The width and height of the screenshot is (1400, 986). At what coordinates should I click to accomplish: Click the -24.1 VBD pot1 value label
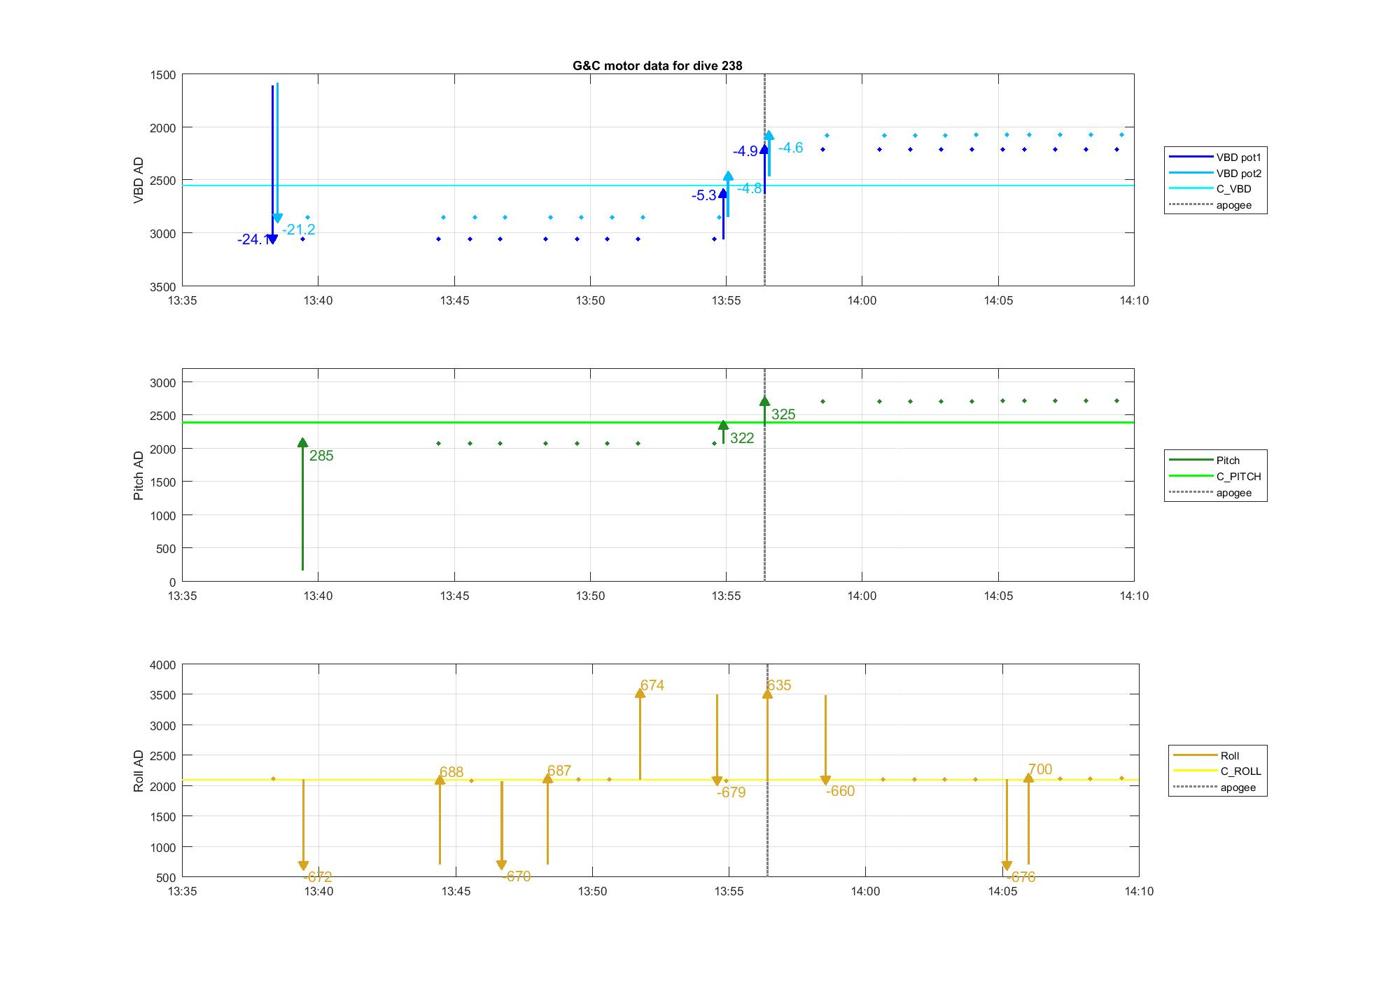pyautogui.click(x=252, y=240)
